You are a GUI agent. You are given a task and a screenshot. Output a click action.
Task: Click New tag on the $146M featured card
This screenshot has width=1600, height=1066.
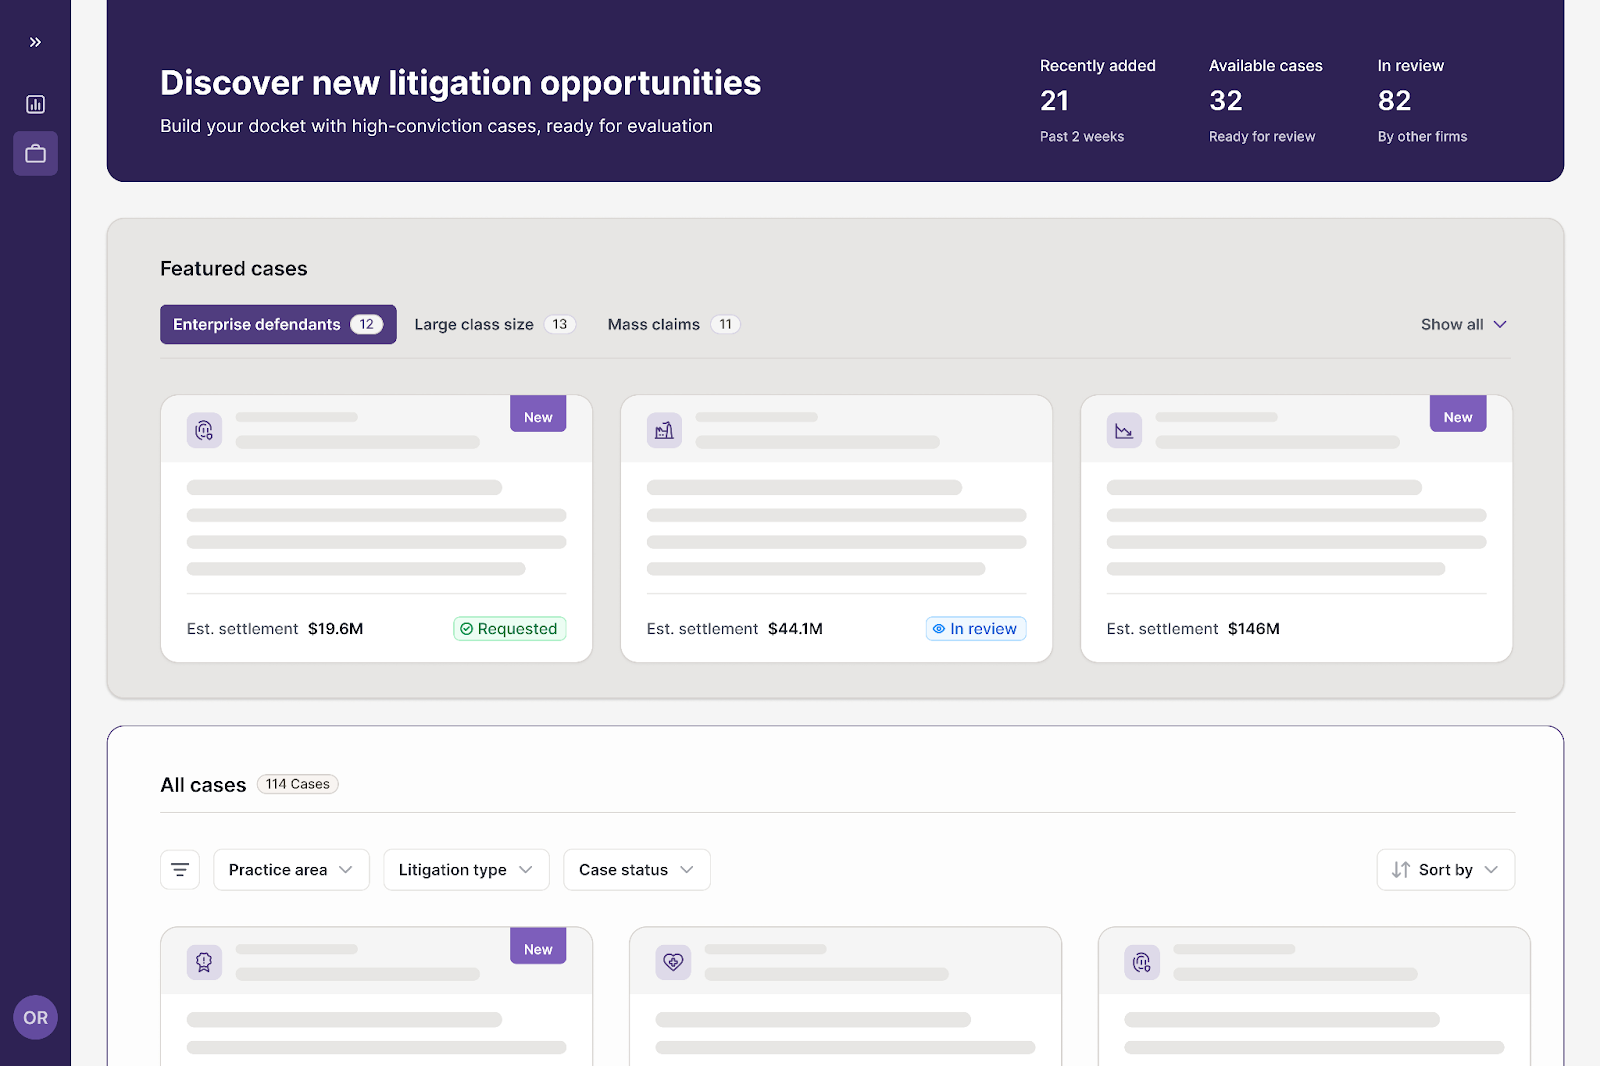point(1458,416)
